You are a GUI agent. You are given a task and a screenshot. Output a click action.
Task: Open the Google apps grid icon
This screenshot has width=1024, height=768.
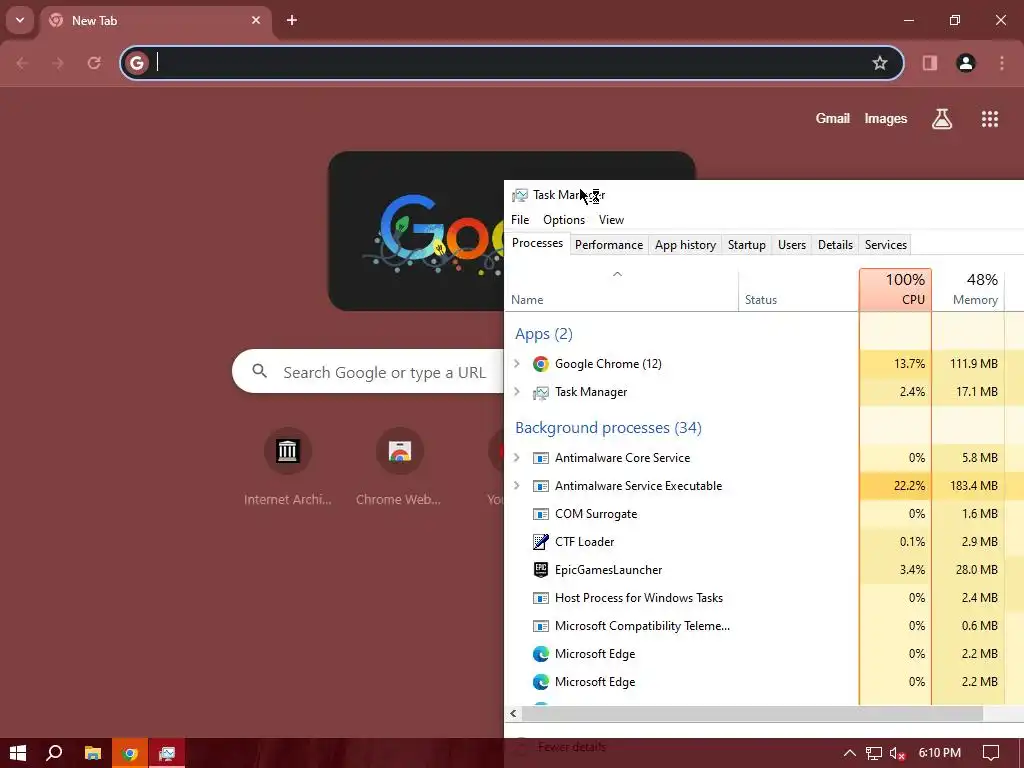pos(990,119)
